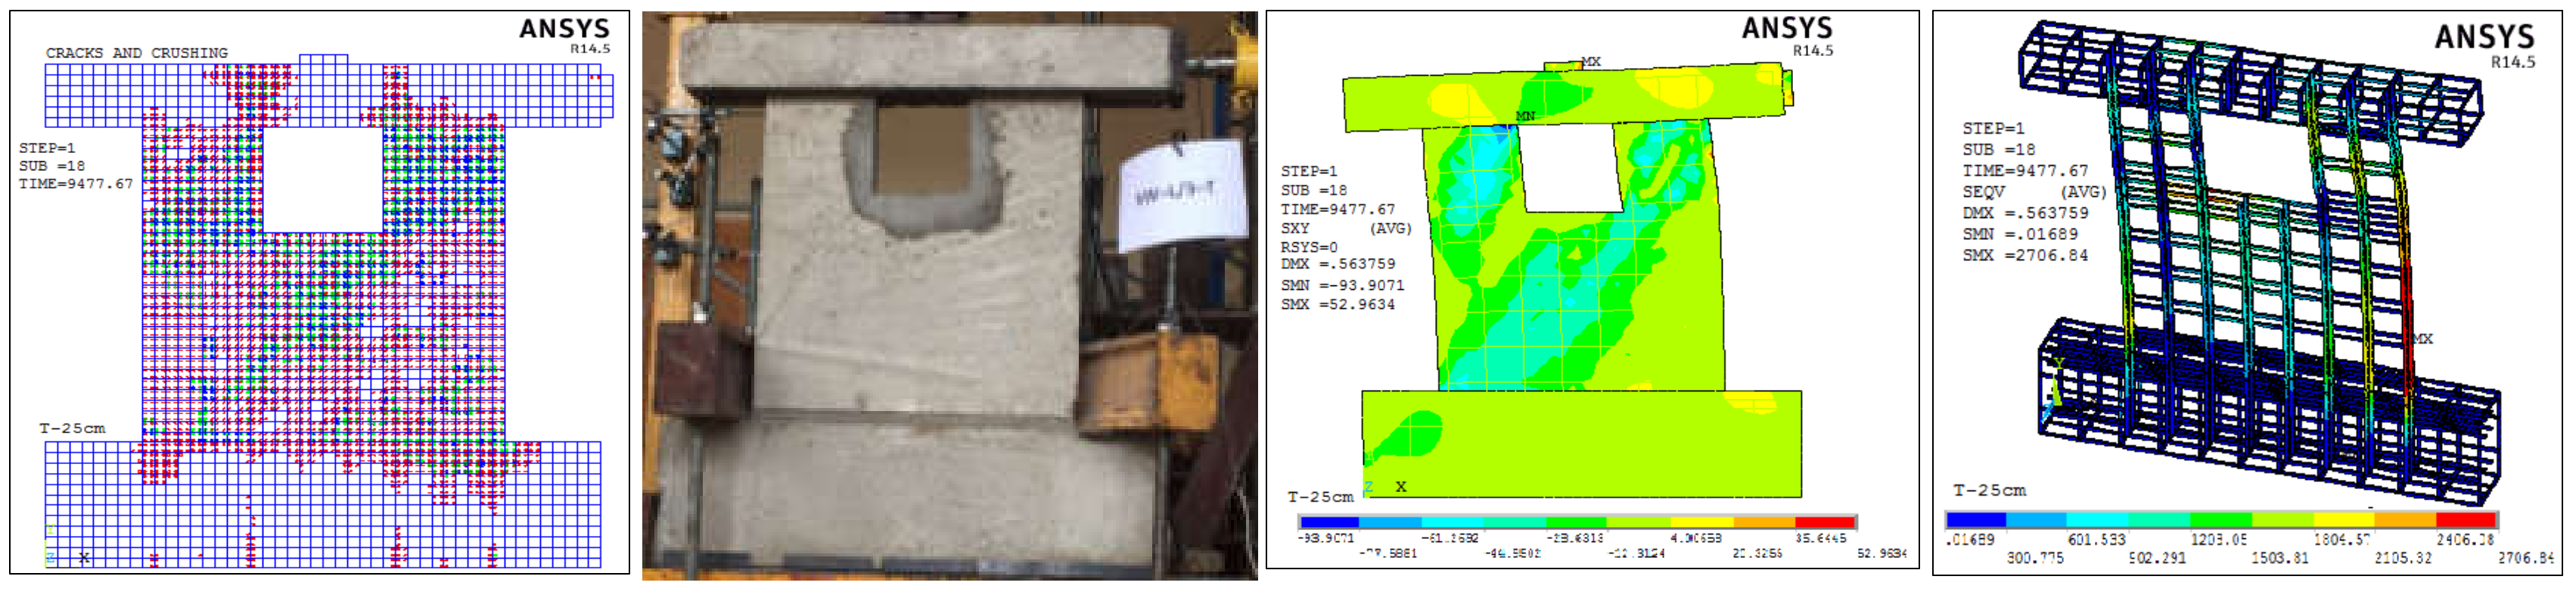
Task: Click the "2706.84" legend value
Action: [2526, 558]
